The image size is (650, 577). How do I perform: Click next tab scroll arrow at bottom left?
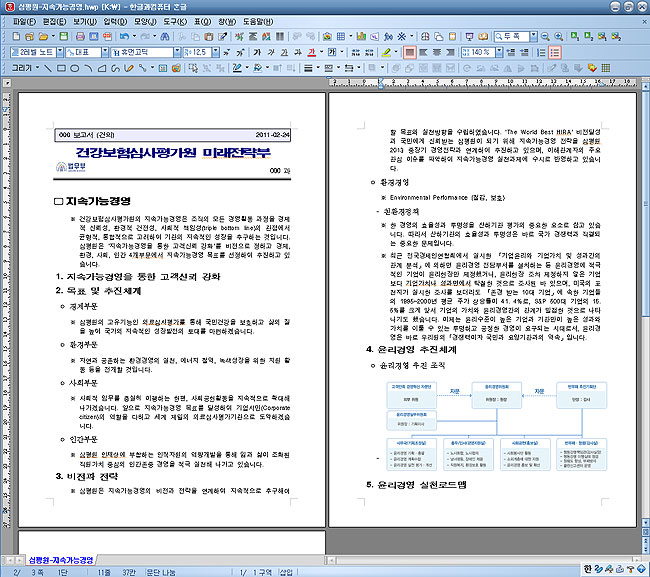point(19,560)
